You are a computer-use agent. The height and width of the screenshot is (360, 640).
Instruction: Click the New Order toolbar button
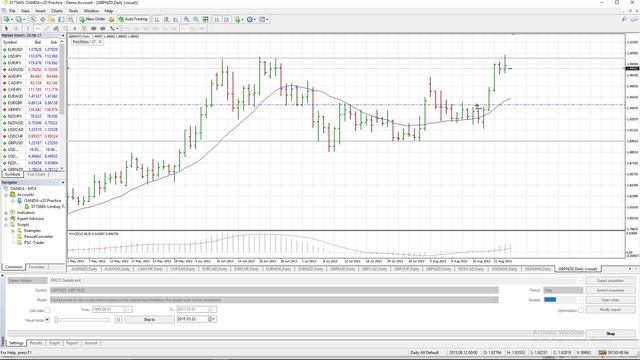[93, 19]
